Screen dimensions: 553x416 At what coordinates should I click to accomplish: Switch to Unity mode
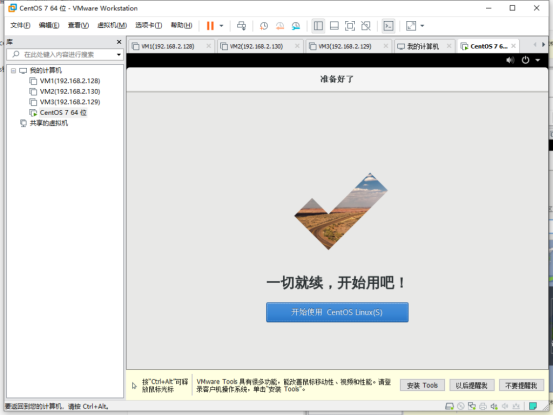[366, 26]
